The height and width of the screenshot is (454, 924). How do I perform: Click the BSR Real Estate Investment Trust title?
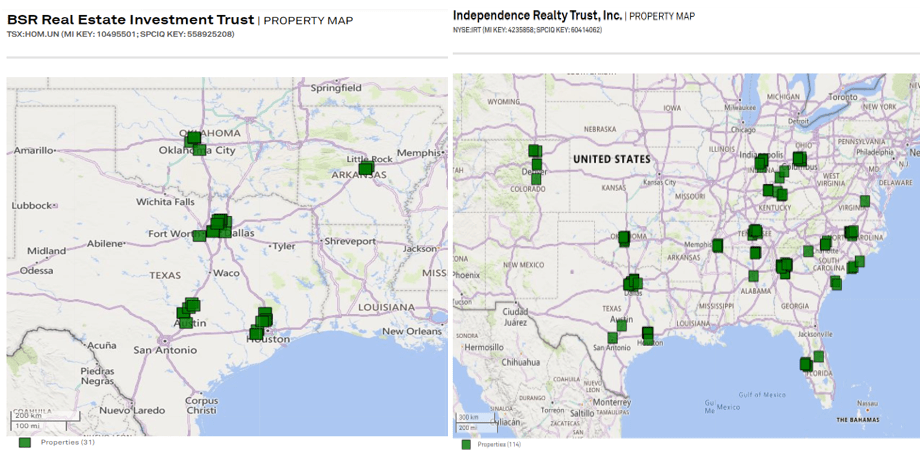click(131, 20)
